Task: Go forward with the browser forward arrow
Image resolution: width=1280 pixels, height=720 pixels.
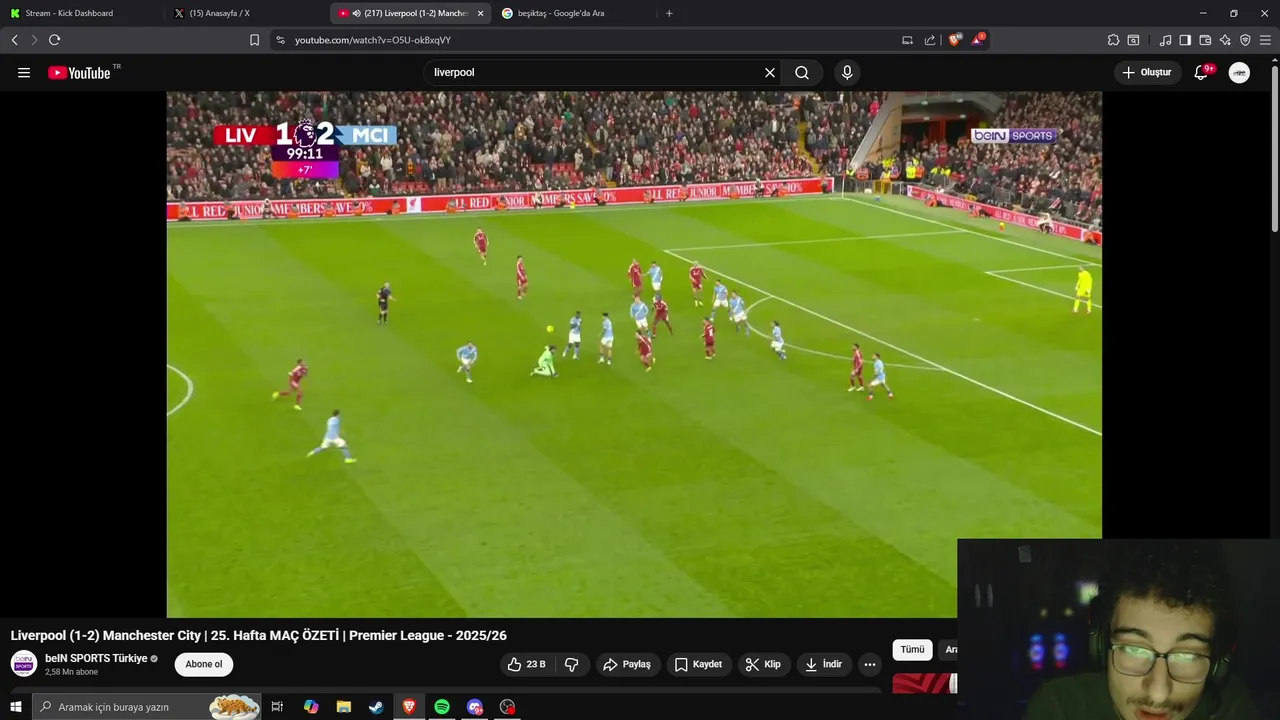Action: point(34,40)
